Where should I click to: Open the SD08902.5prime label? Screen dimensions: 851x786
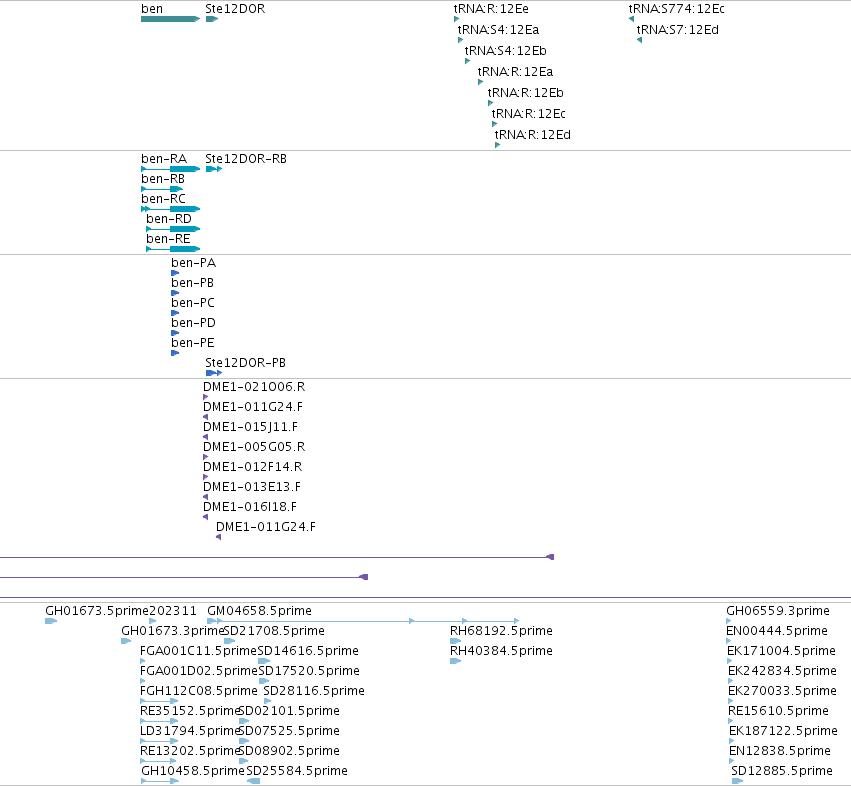(x=289, y=751)
